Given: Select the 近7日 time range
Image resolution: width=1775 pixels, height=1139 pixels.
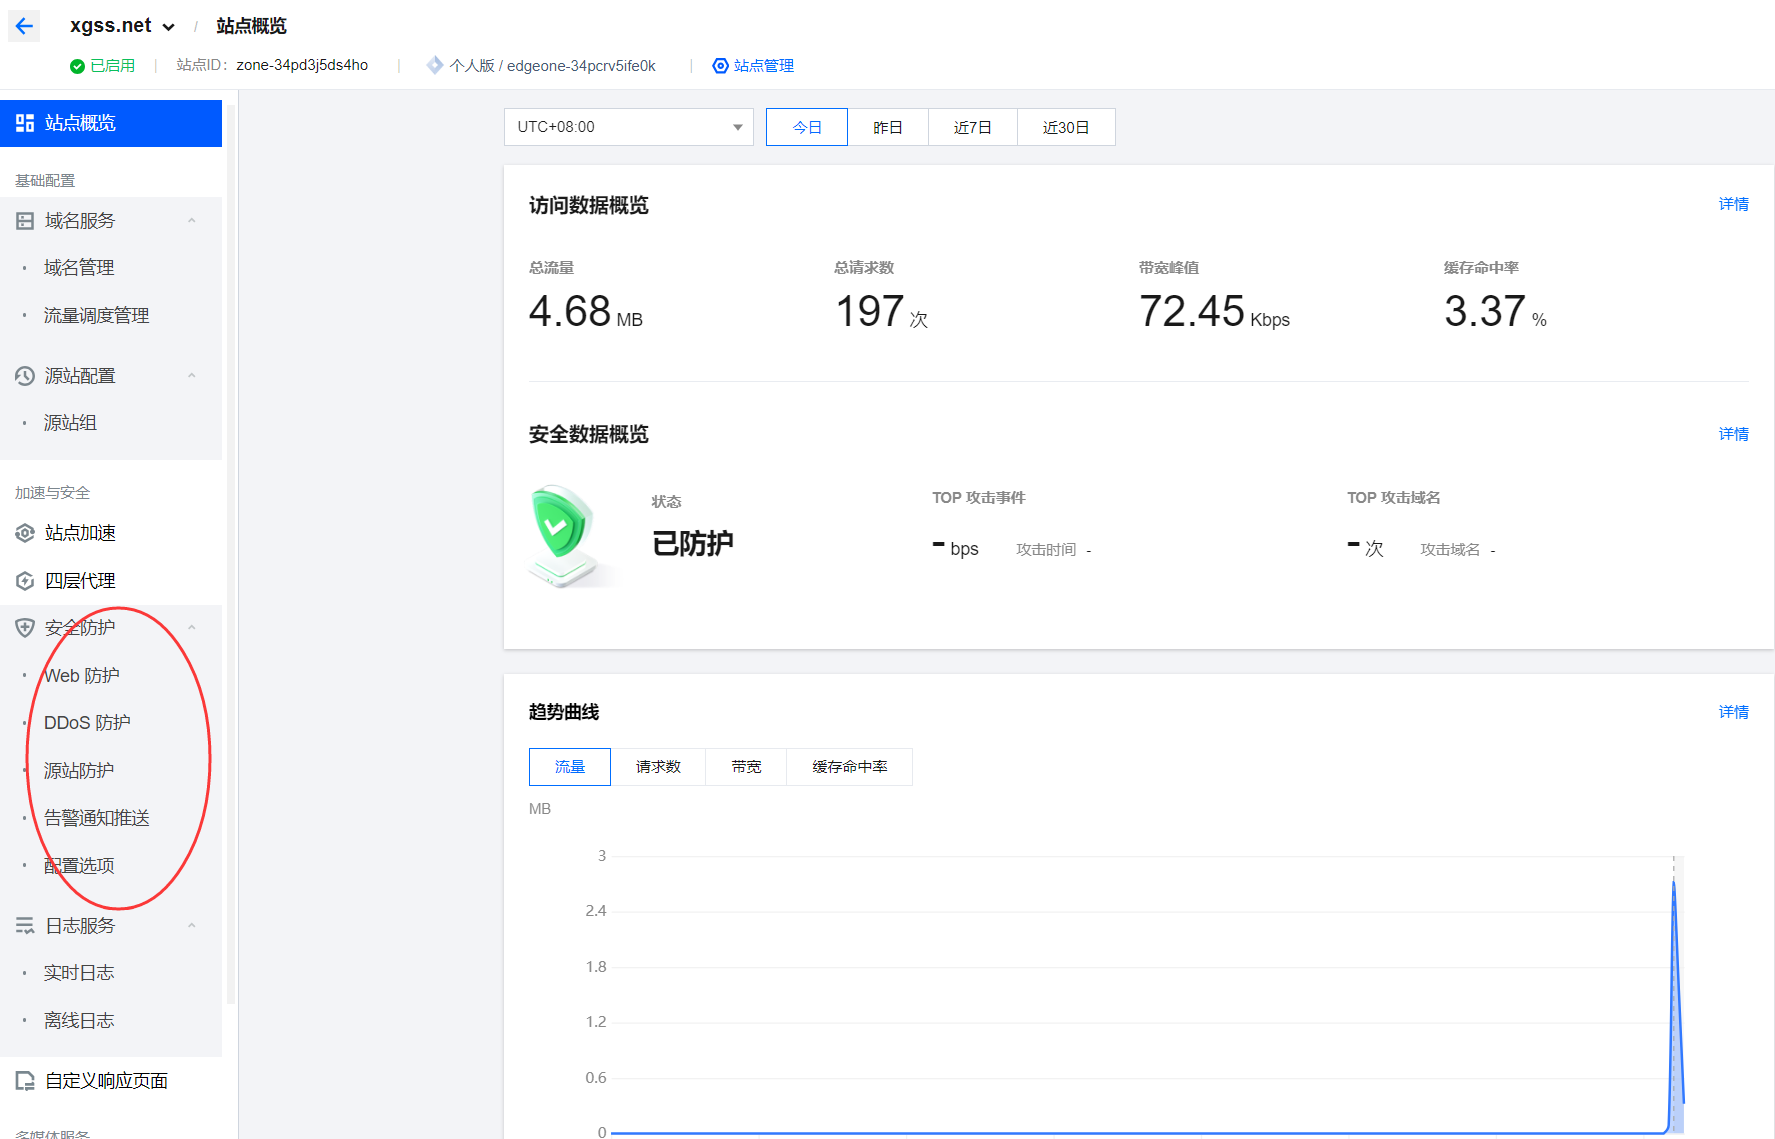Looking at the screenshot, I should pyautogui.click(x=973, y=127).
